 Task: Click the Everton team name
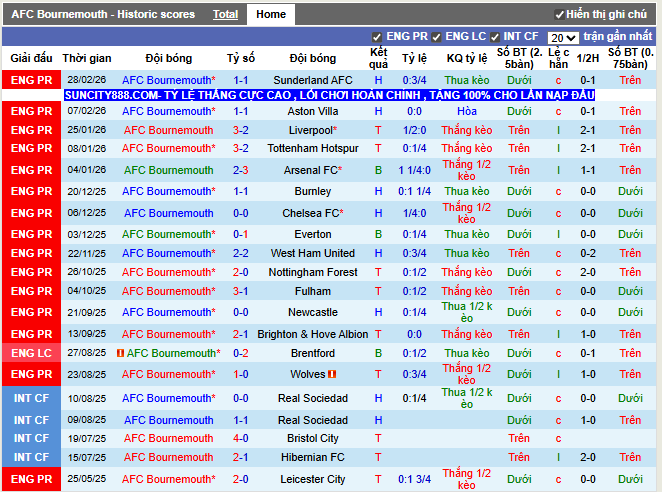[x=313, y=234]
